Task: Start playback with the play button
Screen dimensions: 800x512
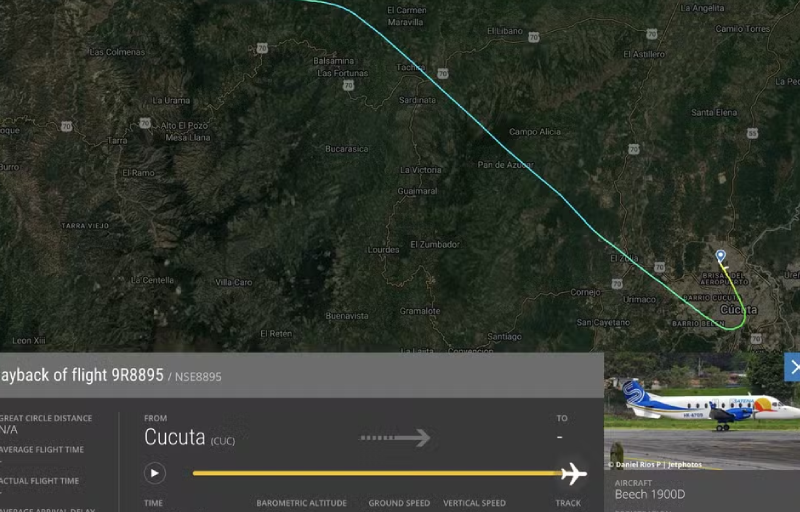Action: coord(155,473)
